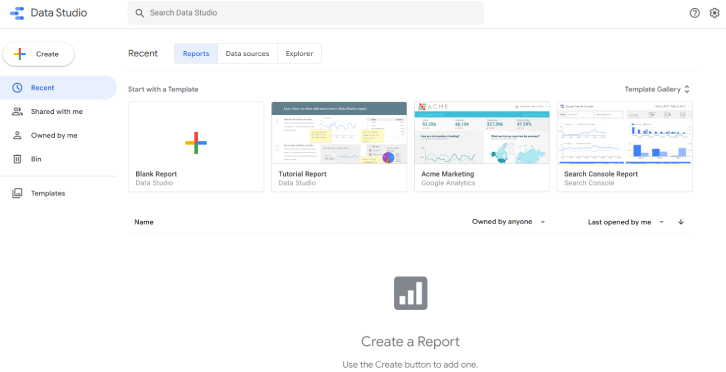Click the Create a Report heading text

(410, 341)
